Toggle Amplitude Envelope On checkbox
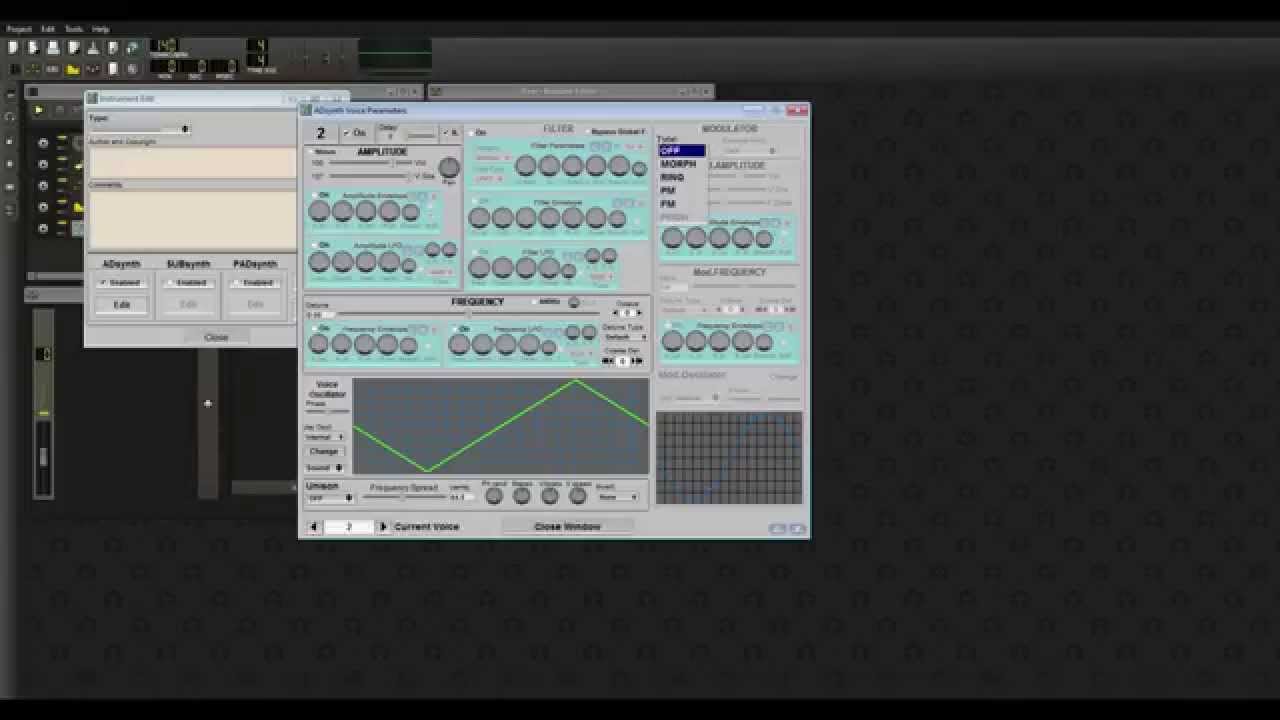This screenshot has height=720, width=1280. pyautogui.click(x=320, y=195)
